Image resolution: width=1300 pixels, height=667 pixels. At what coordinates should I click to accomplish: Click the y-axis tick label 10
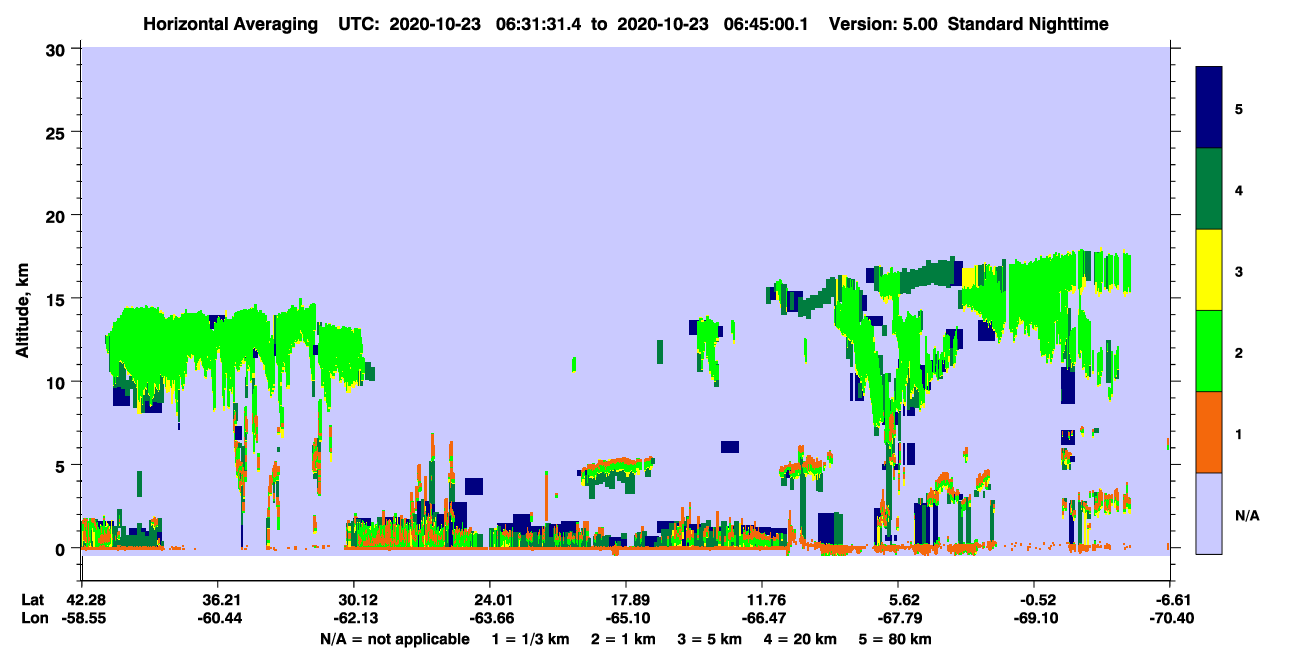coord(58,382)
